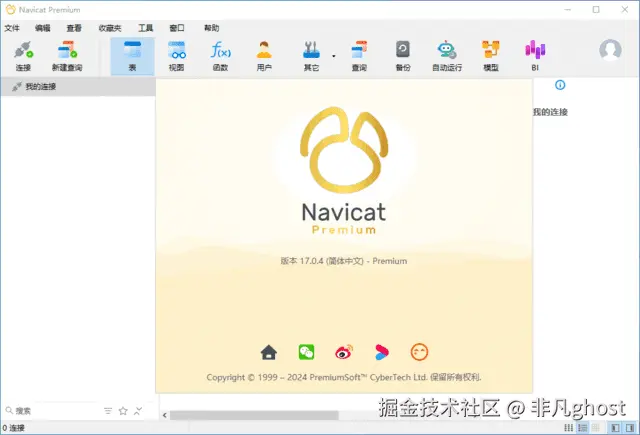
Task: Click the left scroll arrow at bottom
Action: pyautogui.click(x=164, y=415)
